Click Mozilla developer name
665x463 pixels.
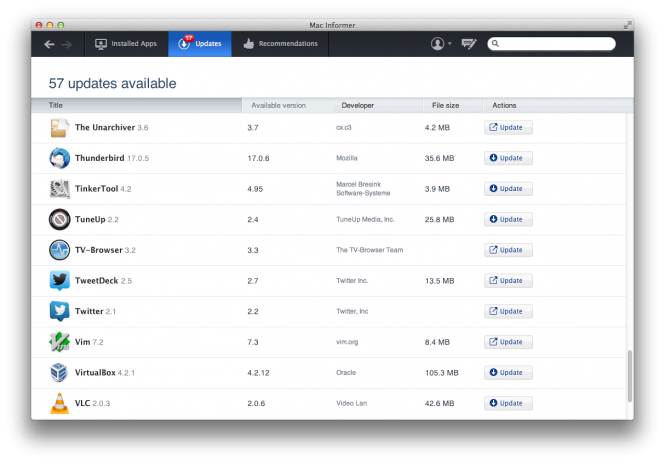pyautogui.click(x=347, y=158)
